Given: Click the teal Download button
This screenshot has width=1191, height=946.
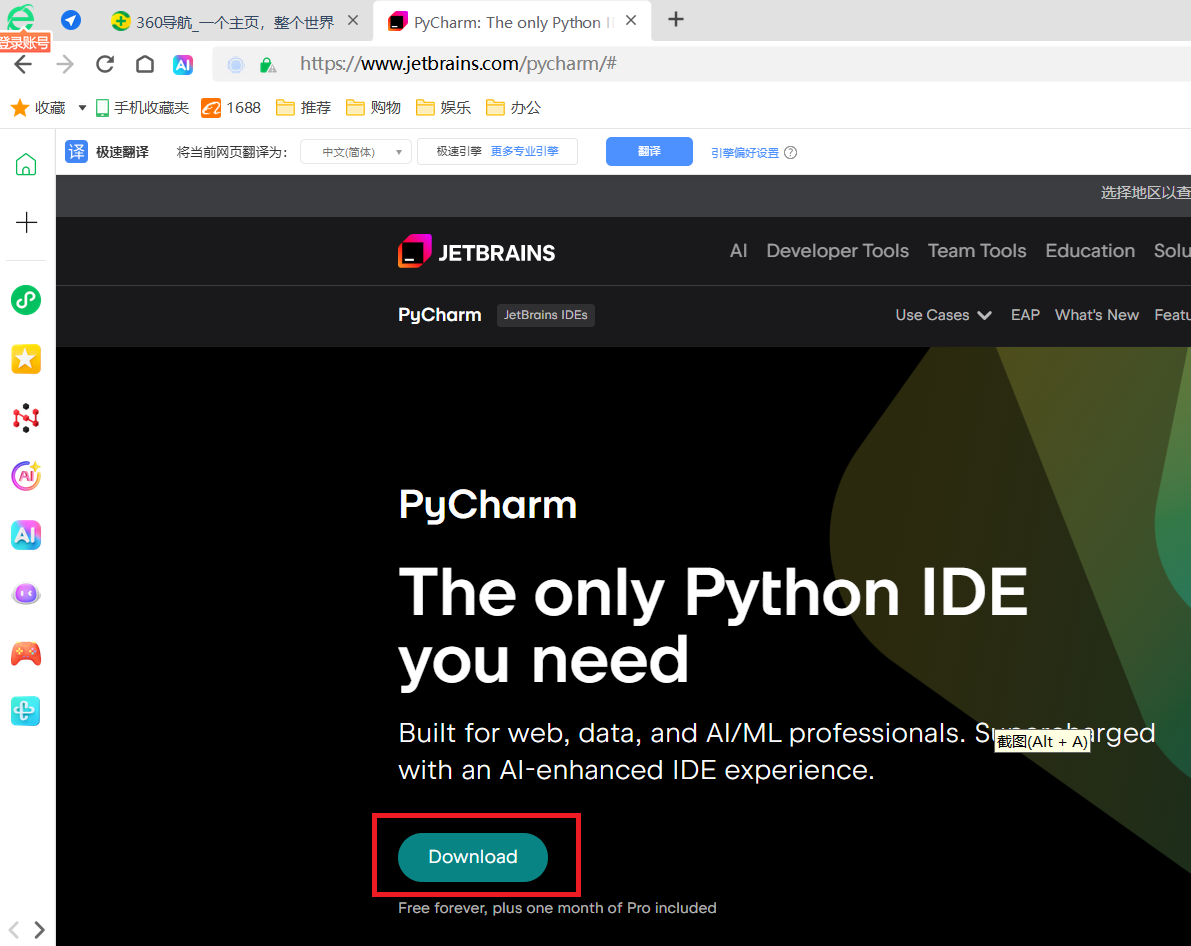Looking at the screenshot, I should pos(472,857).
